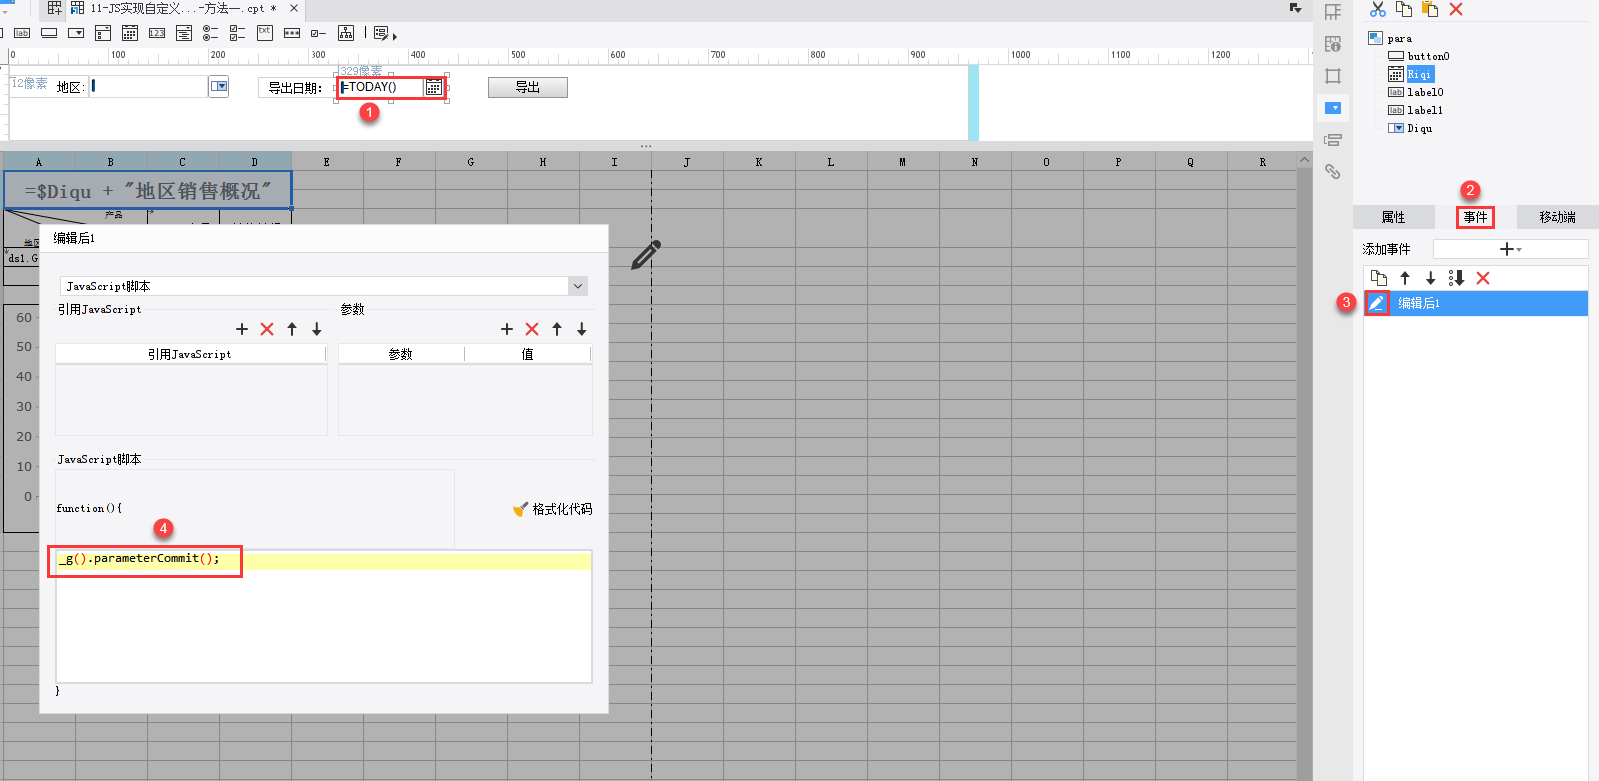Select the checkbox group widget tool
Image resolution: width=1599 pixels, height=781 pixels.
coord(237,33)
